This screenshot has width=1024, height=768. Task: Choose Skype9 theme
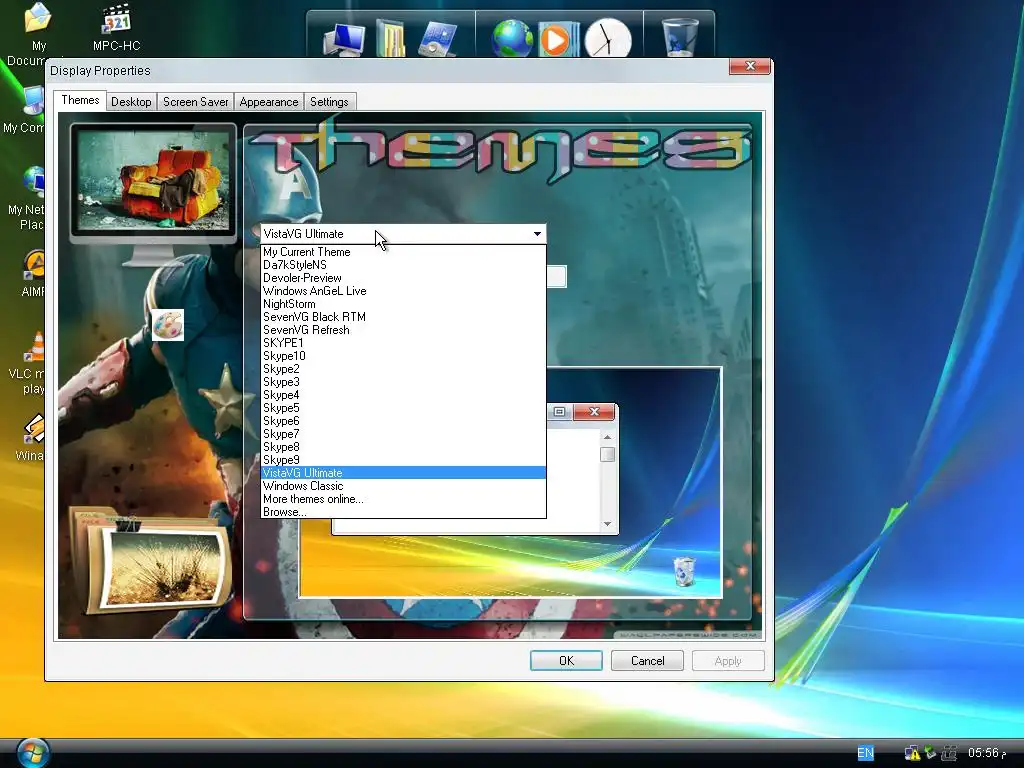[x=403, y=460]
